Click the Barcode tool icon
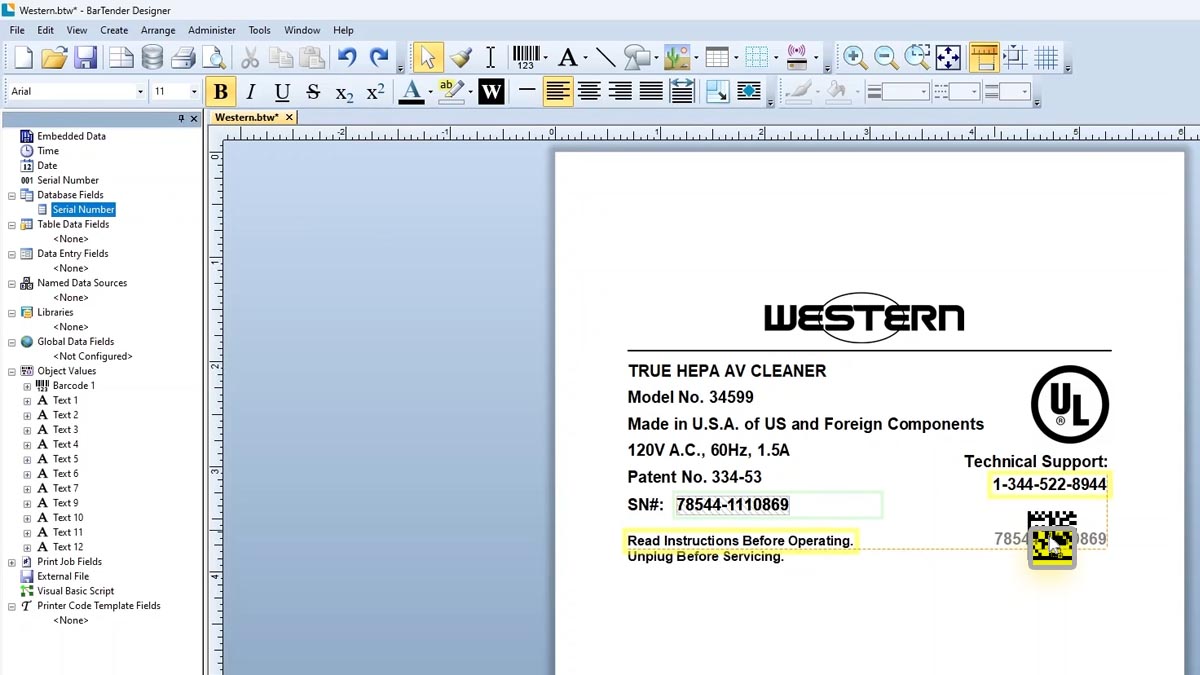Screen dimensions: 1200x675 pos(525,57)
